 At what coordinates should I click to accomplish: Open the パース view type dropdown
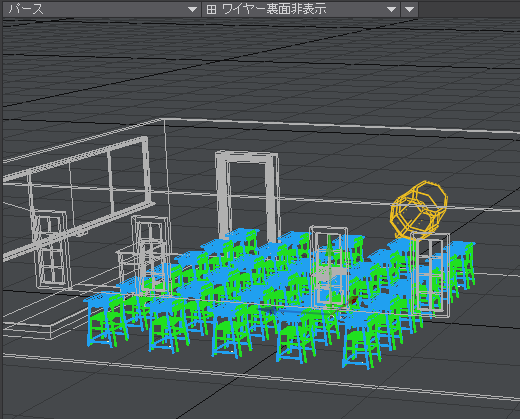coord(101,9)
